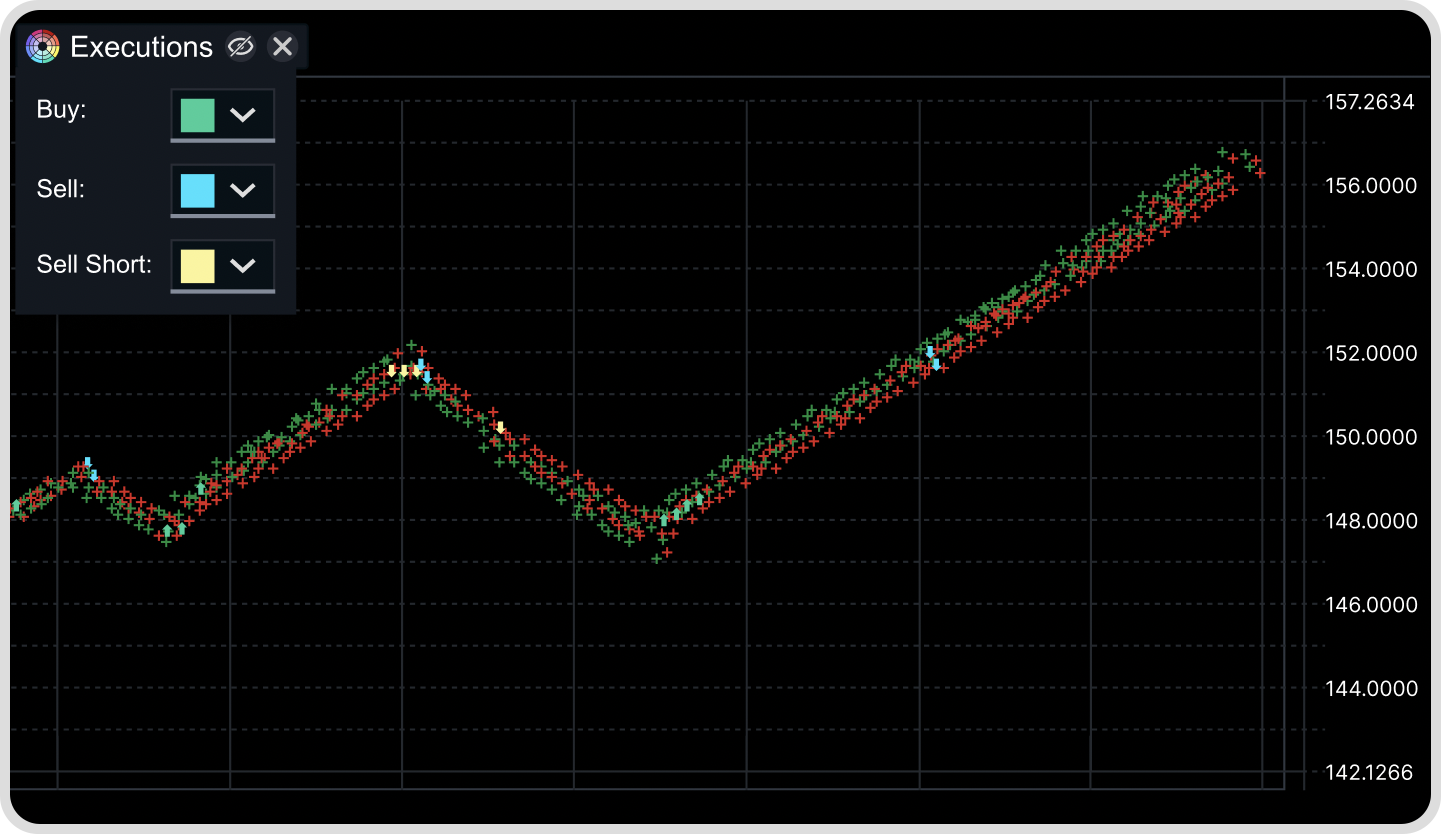Pick the green Buy color swatch
The image size is (1441, 834).
(197, 115)
